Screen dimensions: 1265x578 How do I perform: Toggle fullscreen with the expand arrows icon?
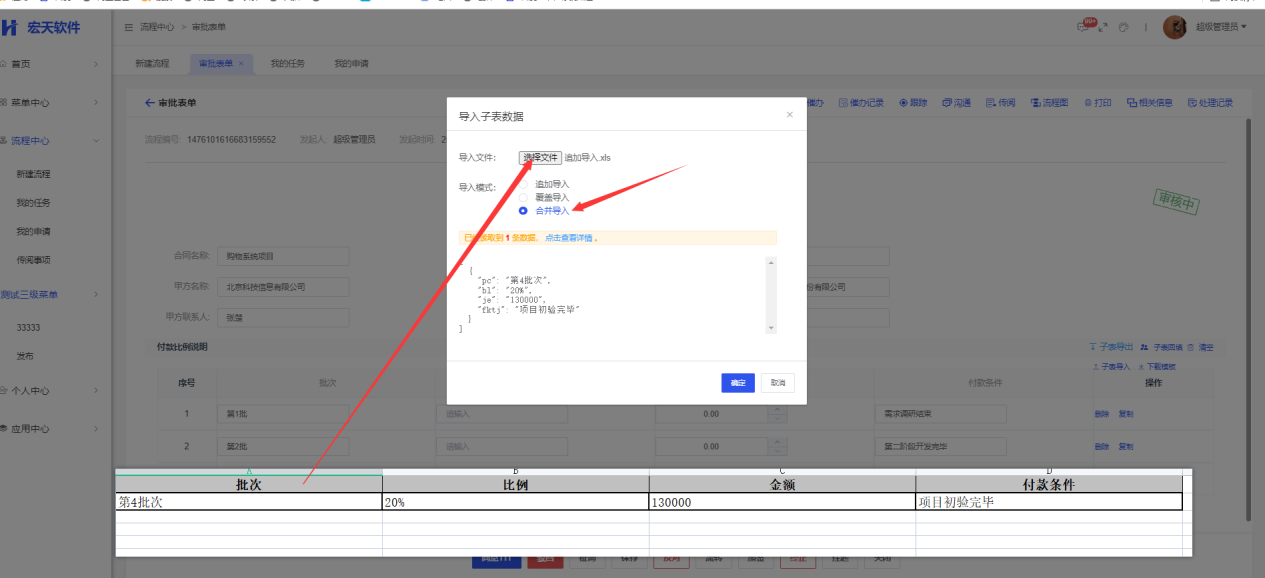[x=1103, y=27]
